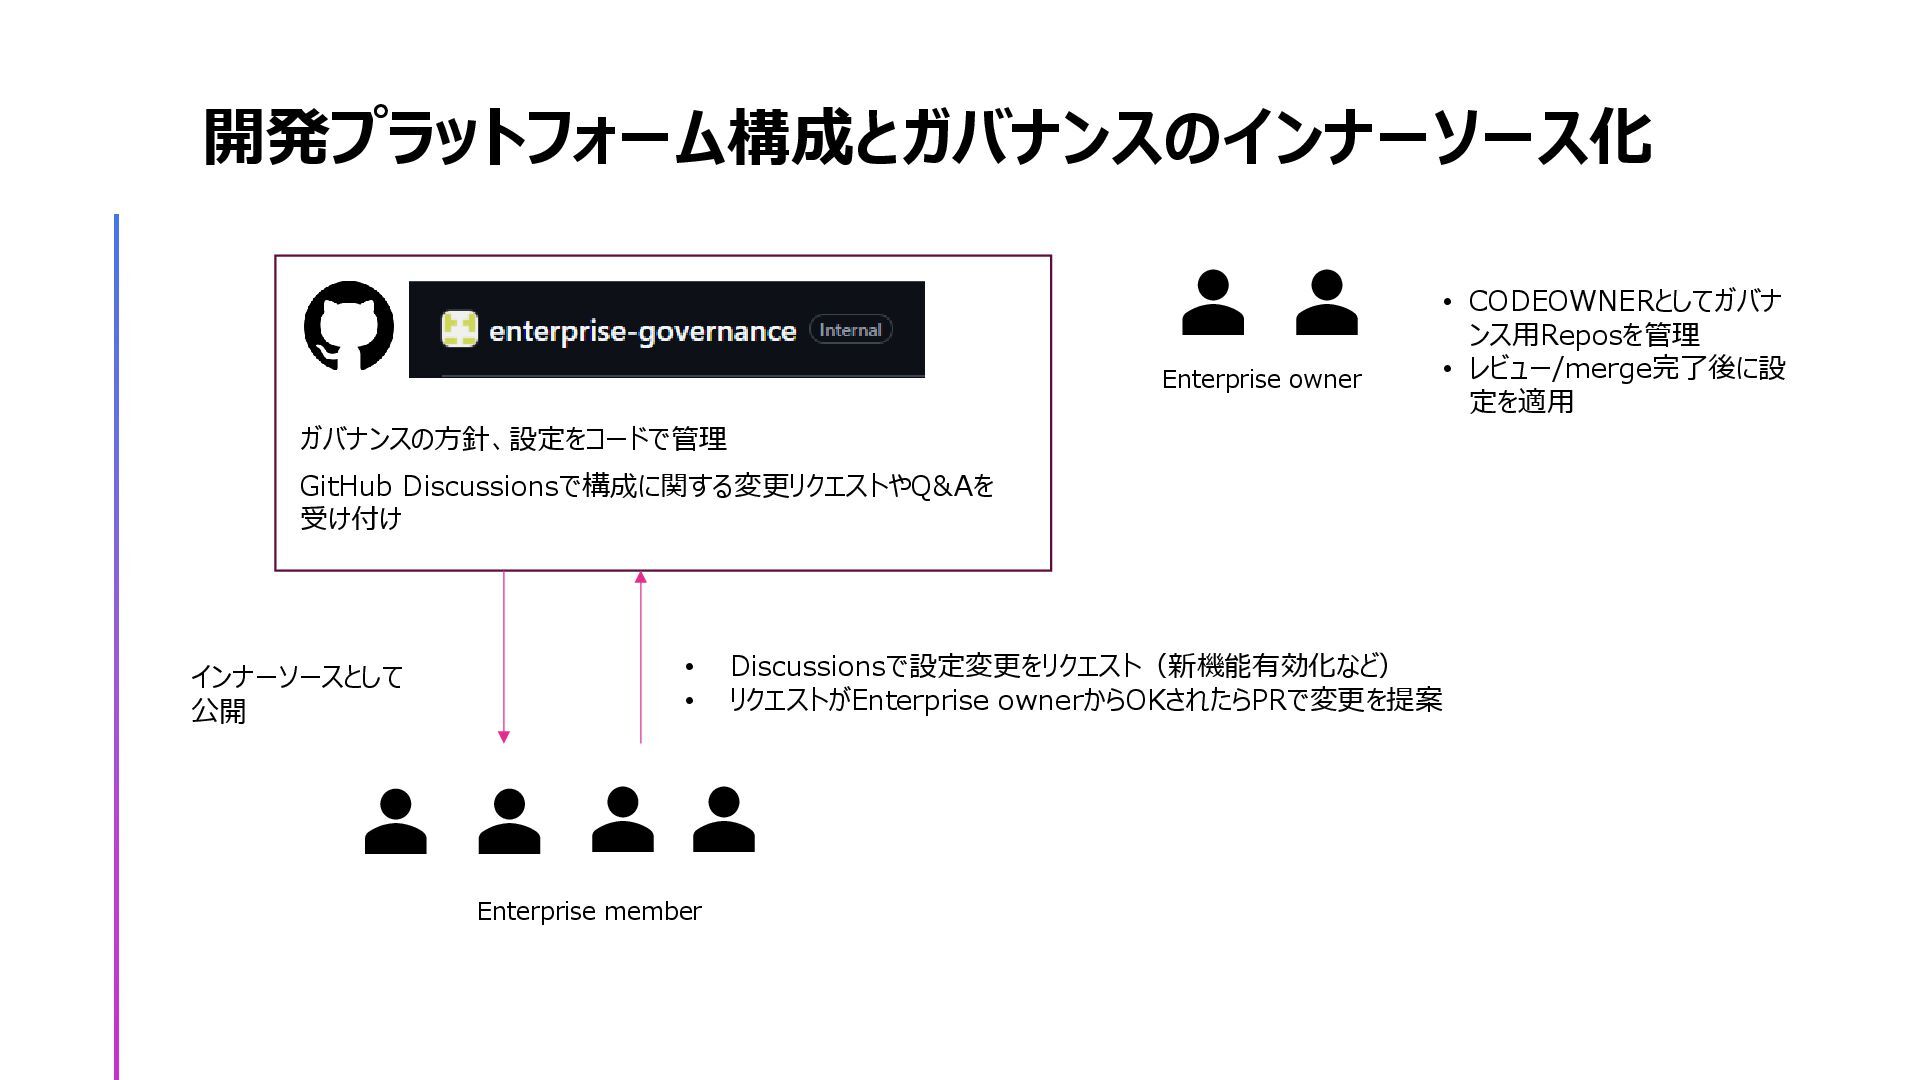Click the text ガバナンスの方針、設定をコードで管理
Image resolution: width=1920 pixels, height=1080 pixels.
coord(513,438)
